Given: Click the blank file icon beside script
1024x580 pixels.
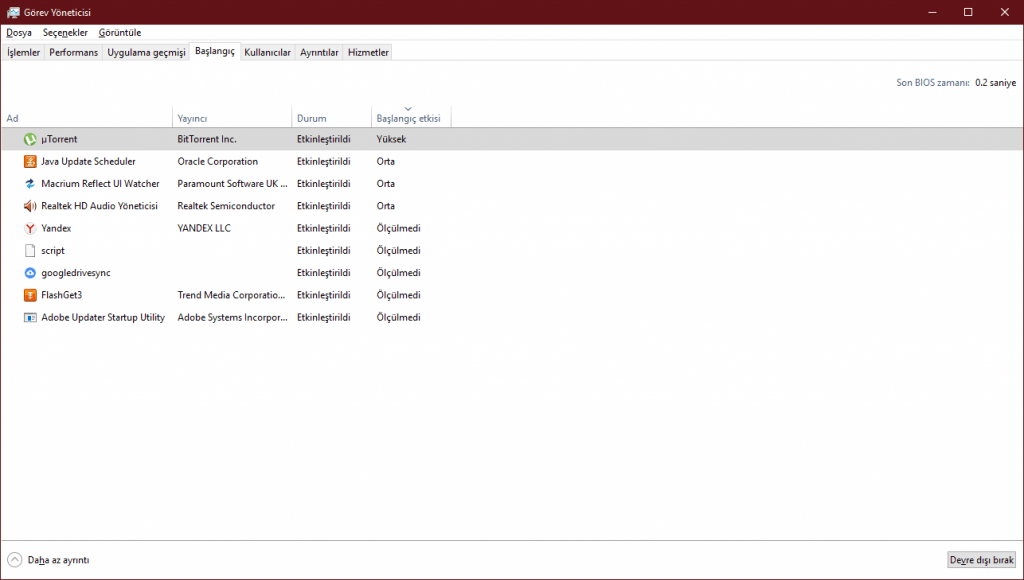Looking at the screenshot, I should (x=30, y=250).
